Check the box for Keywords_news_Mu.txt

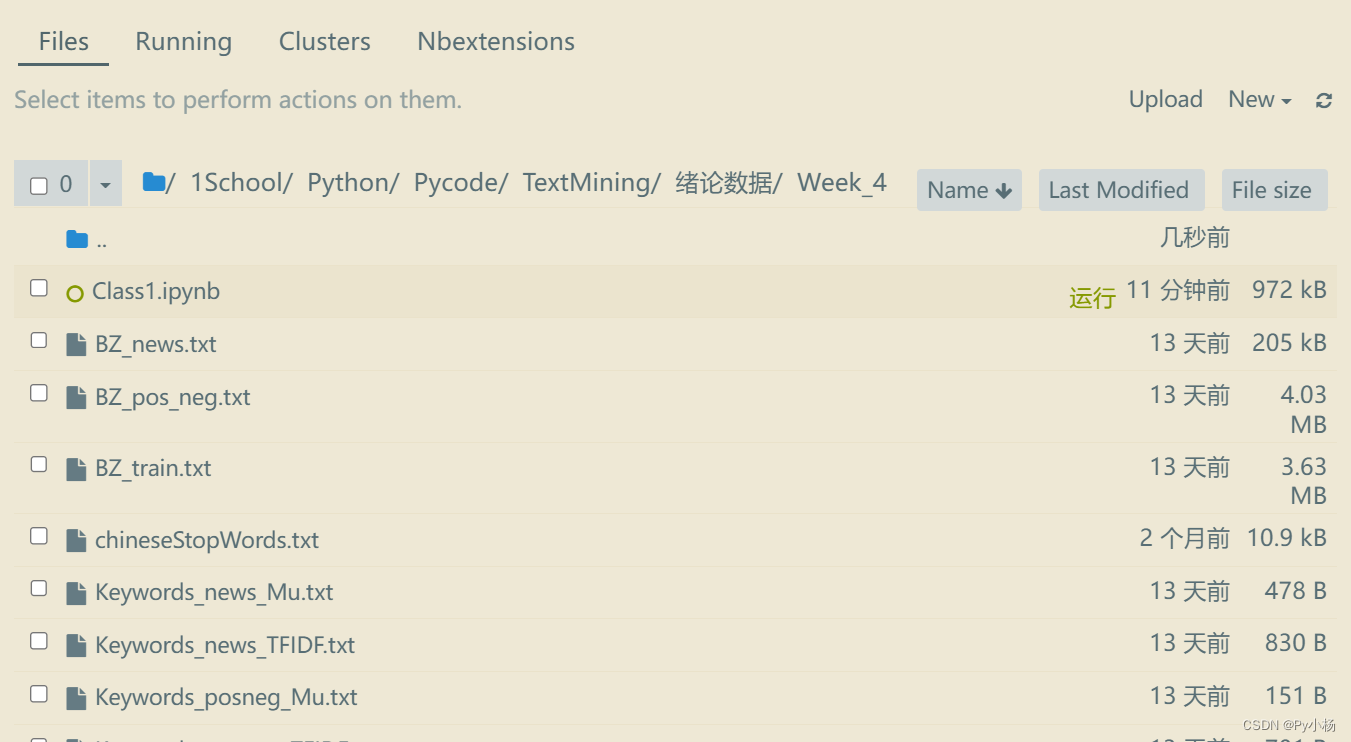tap(39, 588)
